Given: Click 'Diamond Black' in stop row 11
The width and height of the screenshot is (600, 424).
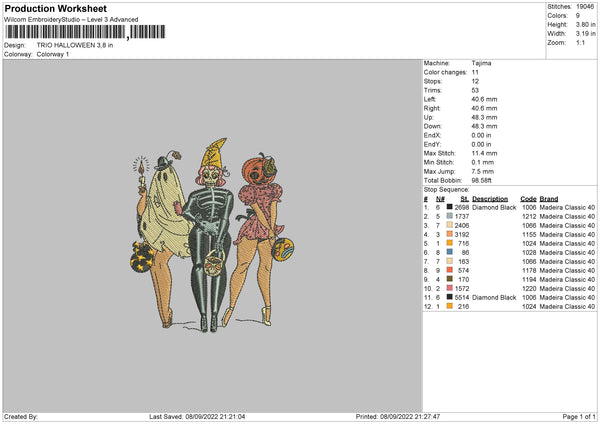Looking at the screenshot, I should pyautogui.click(x=494, y=297).
